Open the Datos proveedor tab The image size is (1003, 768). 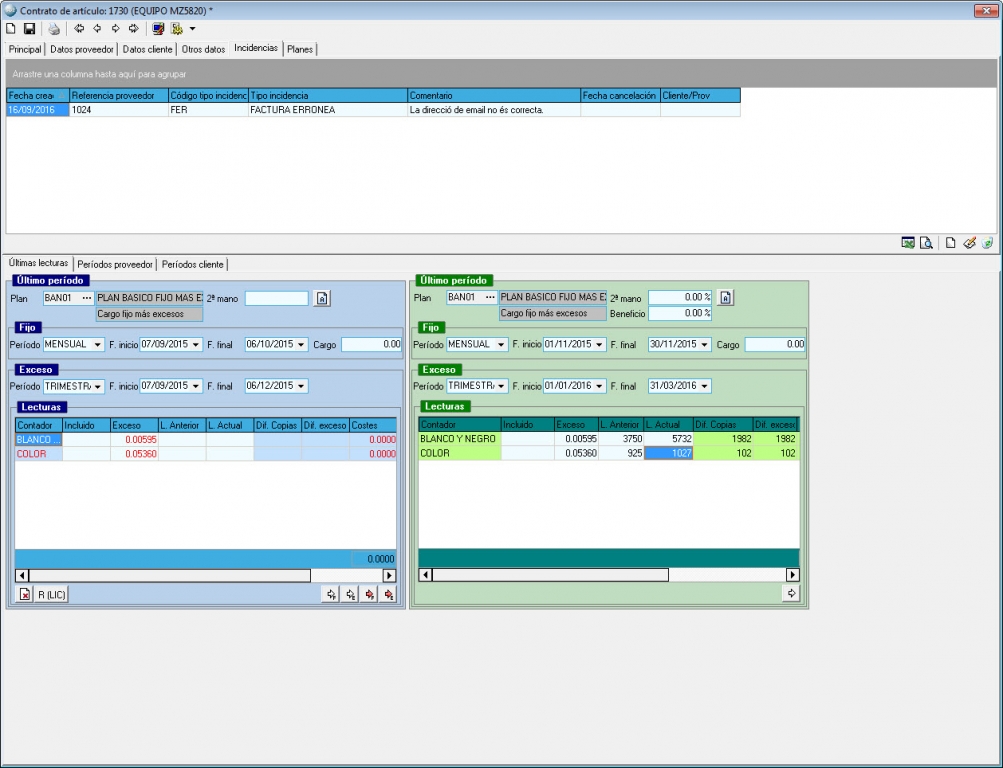click(82, 49)
